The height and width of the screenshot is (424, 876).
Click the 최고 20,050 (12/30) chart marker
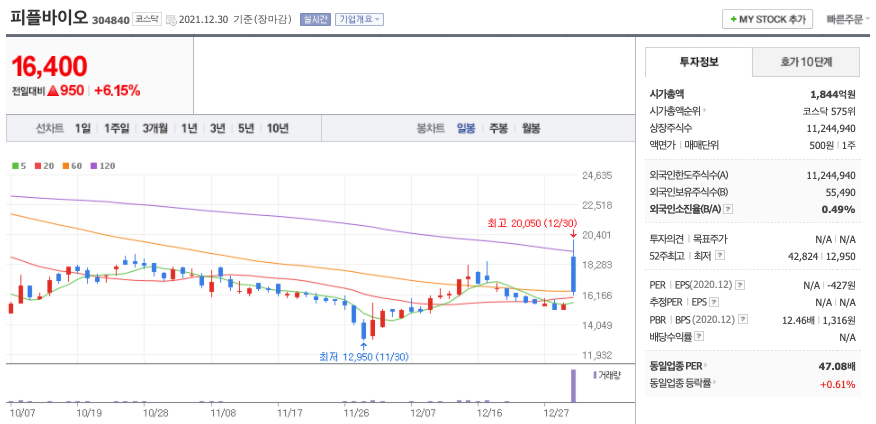point(532,223)
